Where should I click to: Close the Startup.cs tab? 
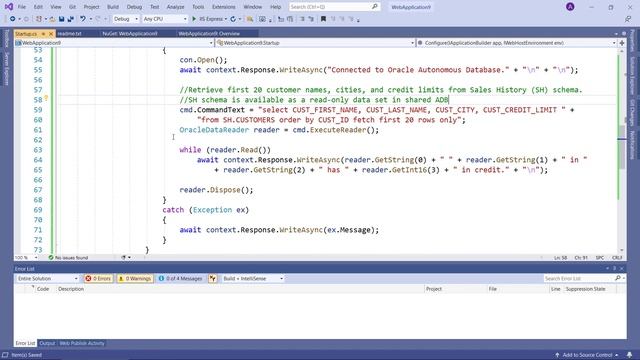coord(51,34)
